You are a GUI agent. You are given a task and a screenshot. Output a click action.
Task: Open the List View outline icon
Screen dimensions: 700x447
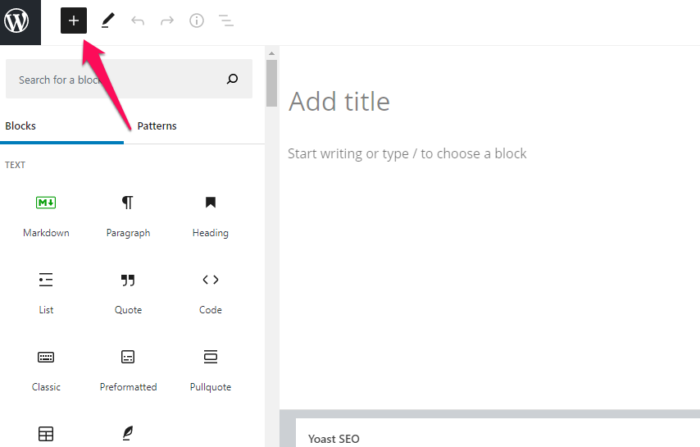(226, 21)
